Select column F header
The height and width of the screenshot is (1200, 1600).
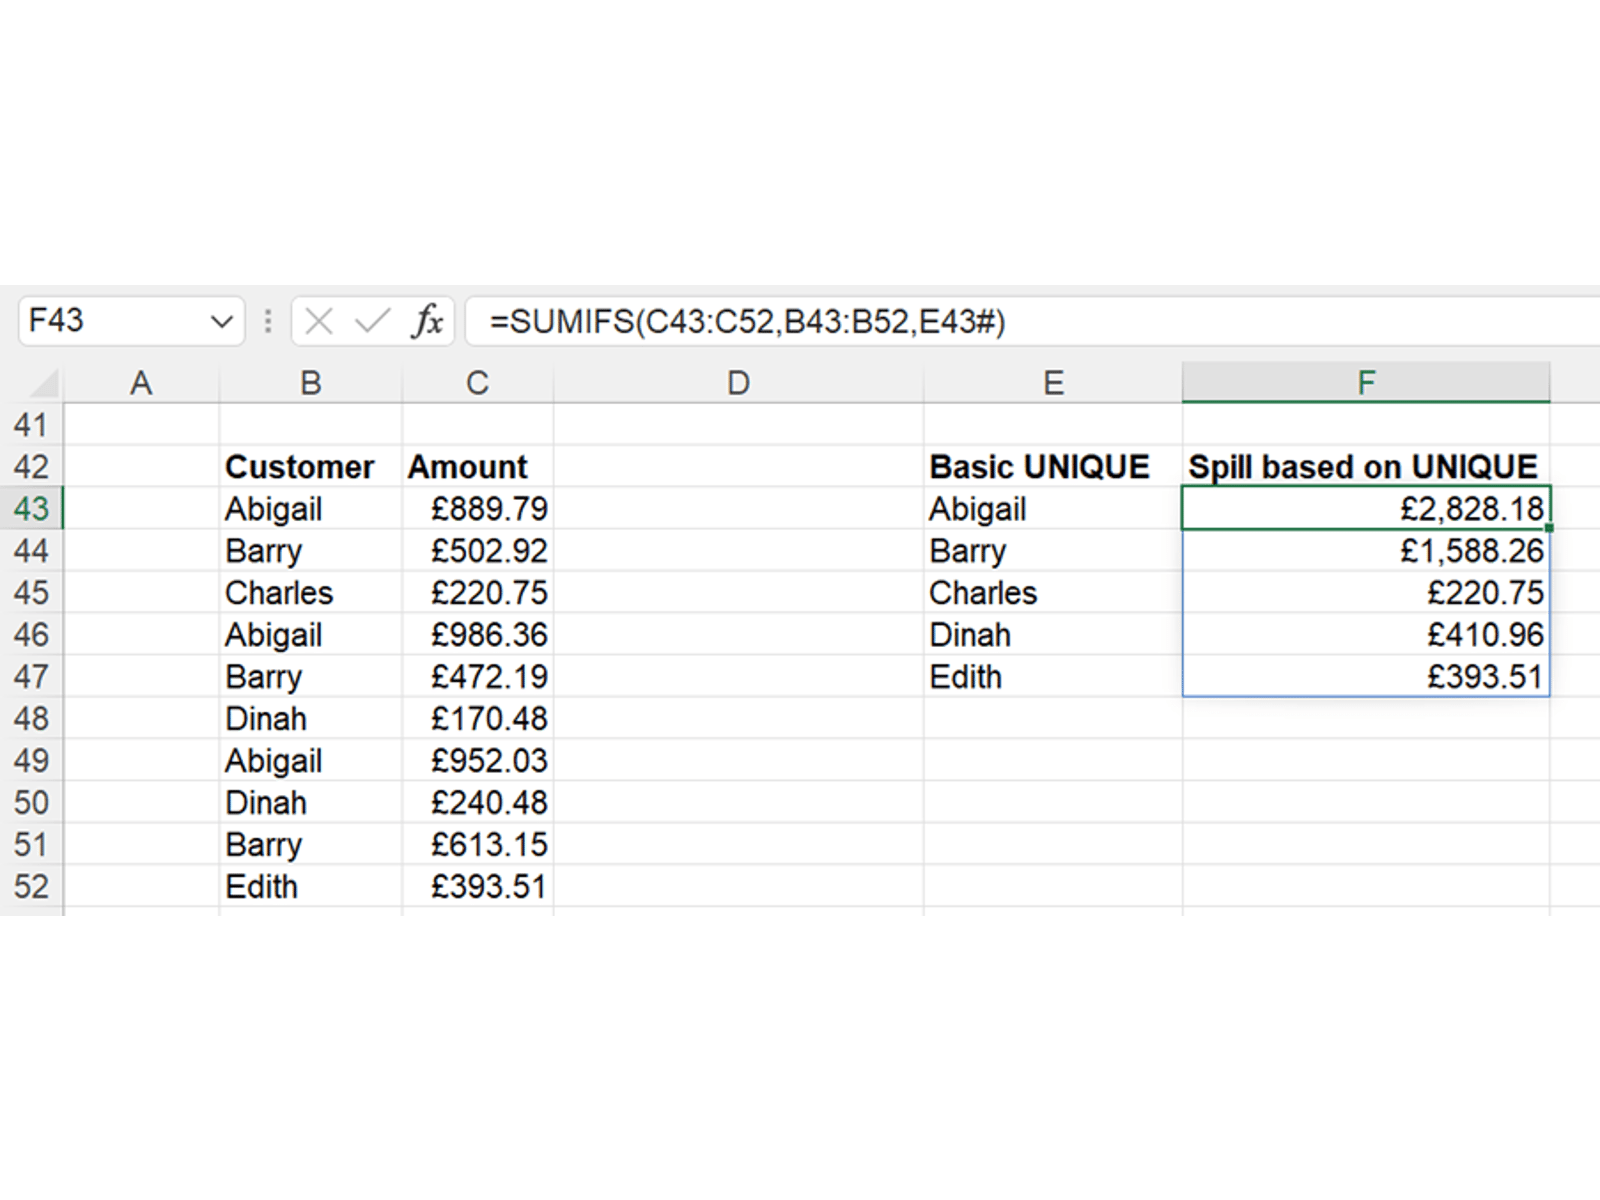coord(1365,384)
